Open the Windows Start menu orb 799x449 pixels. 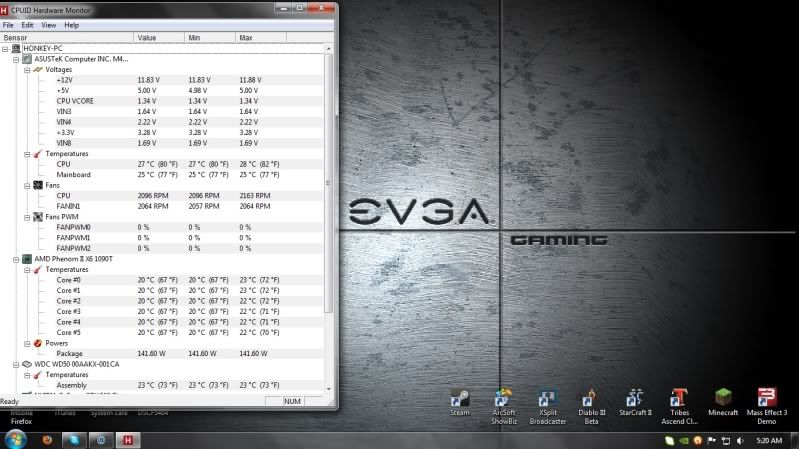pyautogui.click(x=15, y=440)
